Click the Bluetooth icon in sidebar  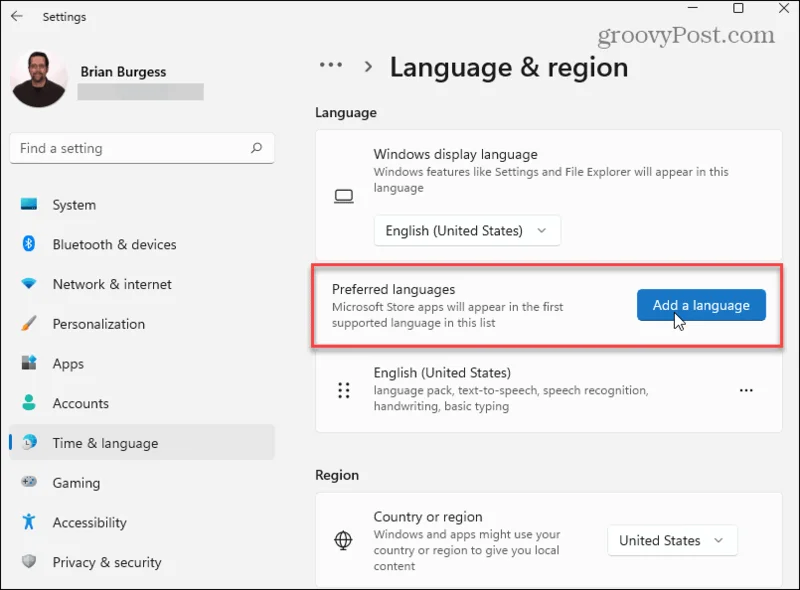pyautogui.click(x=29, y=244)
